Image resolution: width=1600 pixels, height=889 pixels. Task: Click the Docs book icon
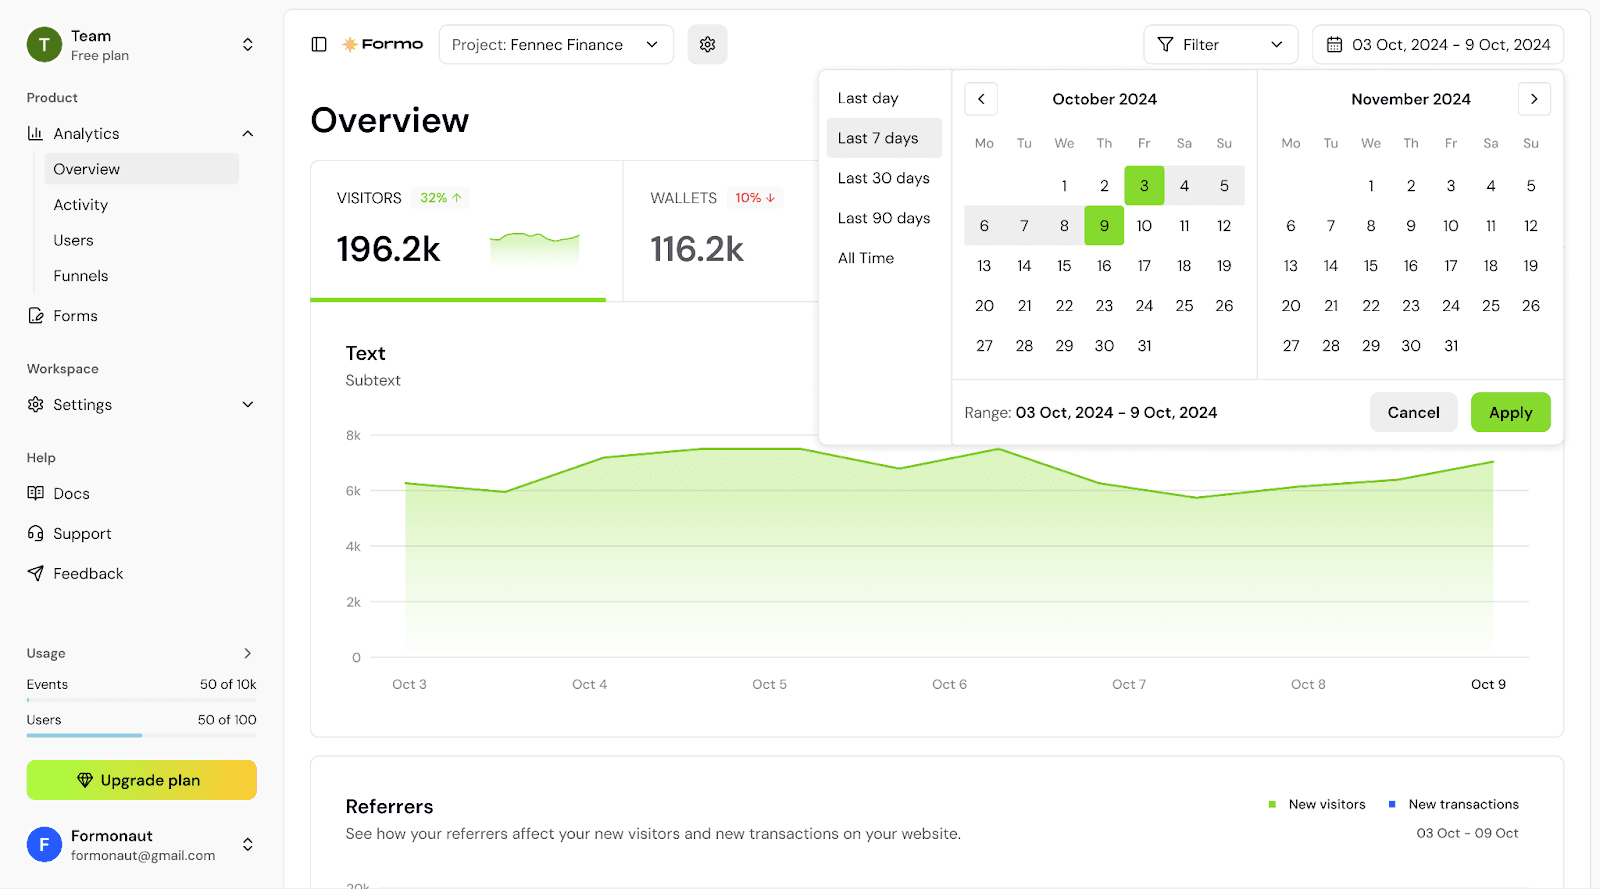pos(36,493)
